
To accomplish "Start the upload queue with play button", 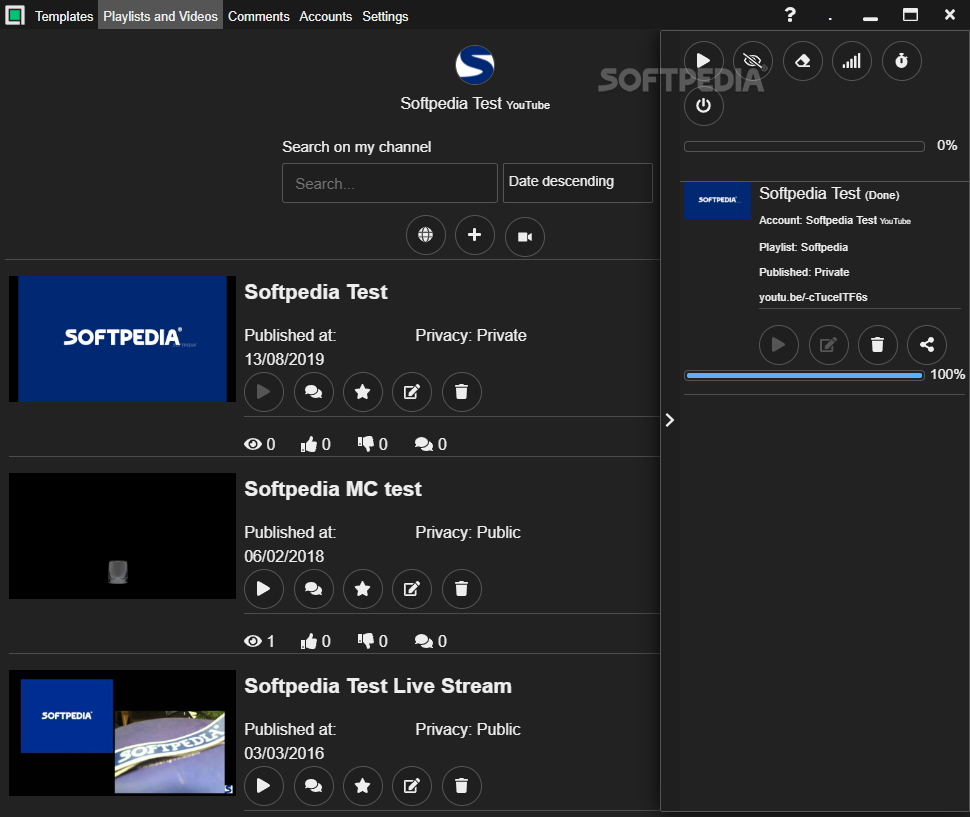I will (x=704, y=61).
